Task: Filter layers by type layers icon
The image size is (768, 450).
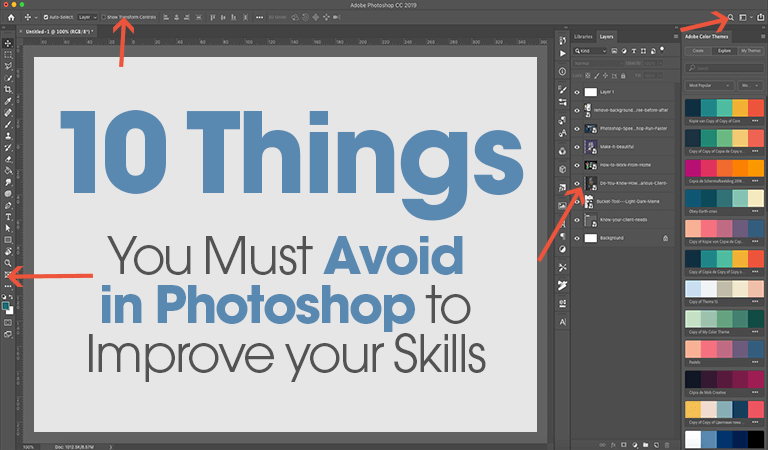Action: (634, 51)
